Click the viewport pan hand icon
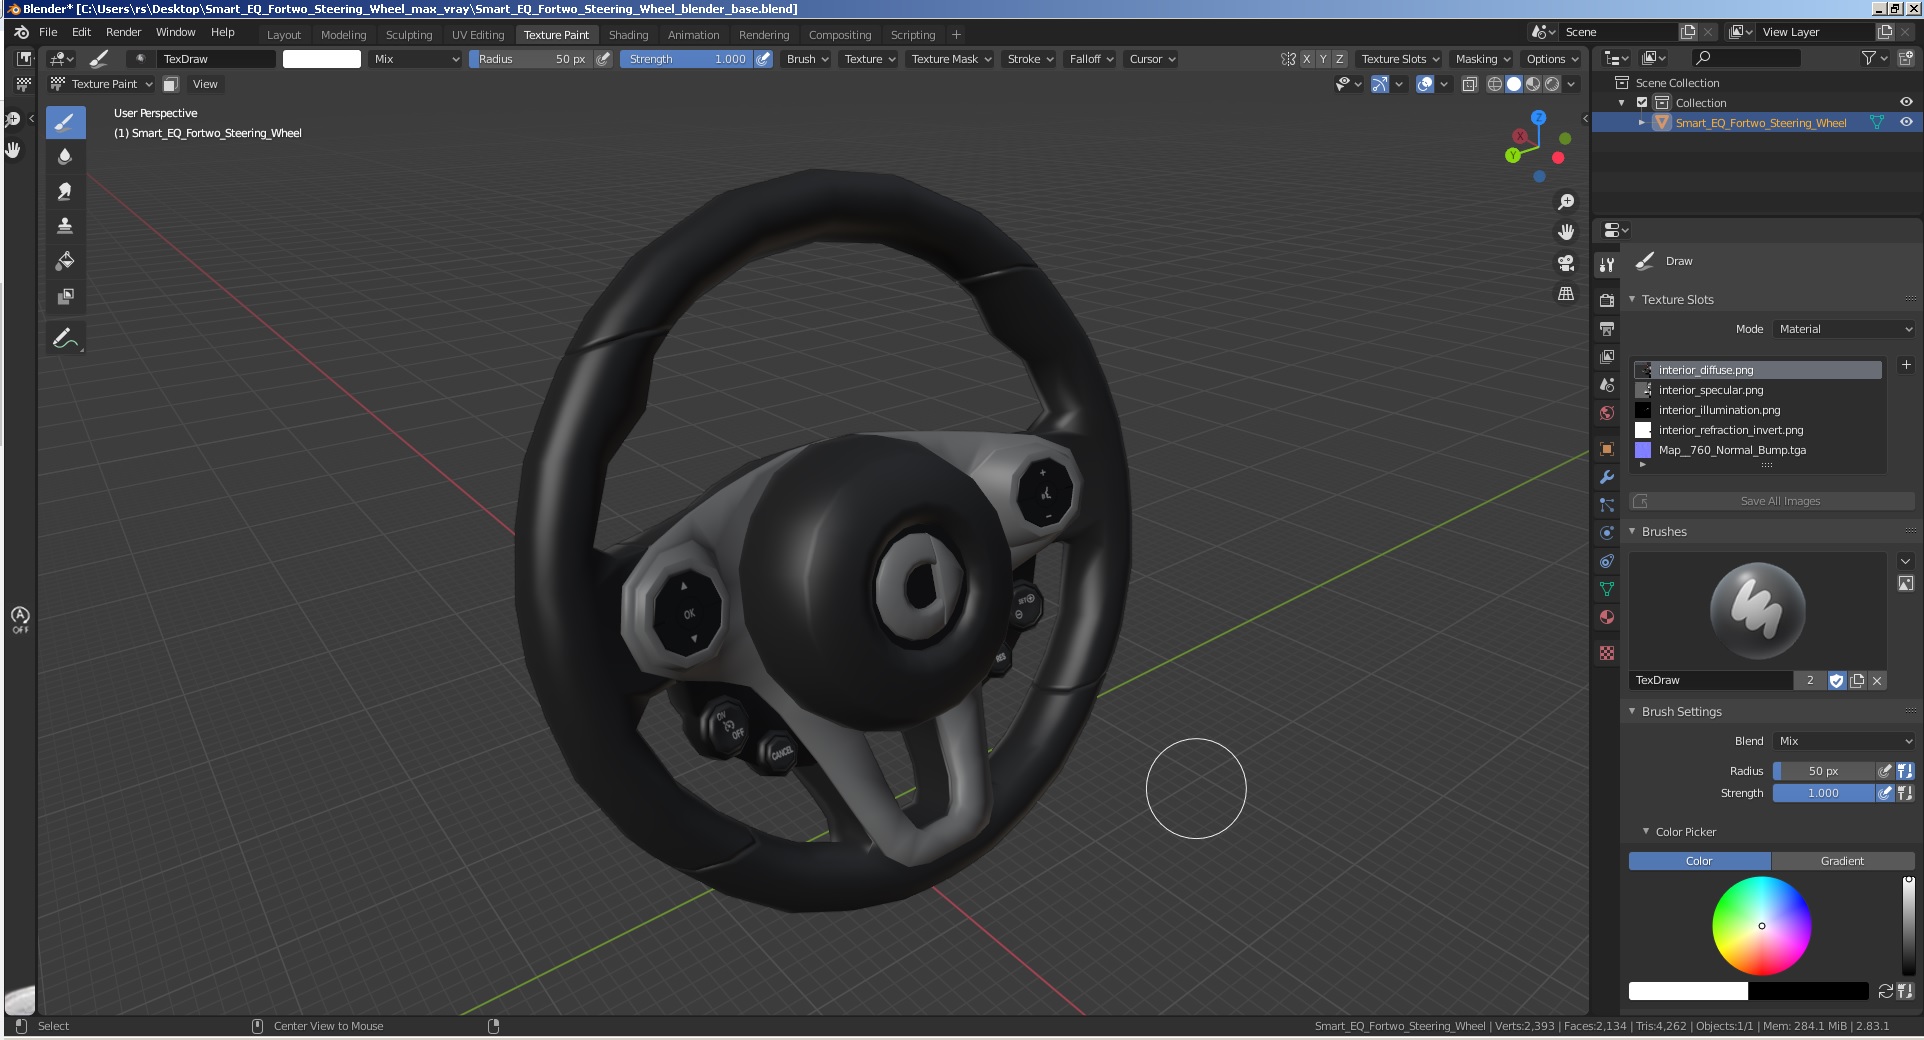Viewport: 1924px width, 1040px height. point(1566,232)
